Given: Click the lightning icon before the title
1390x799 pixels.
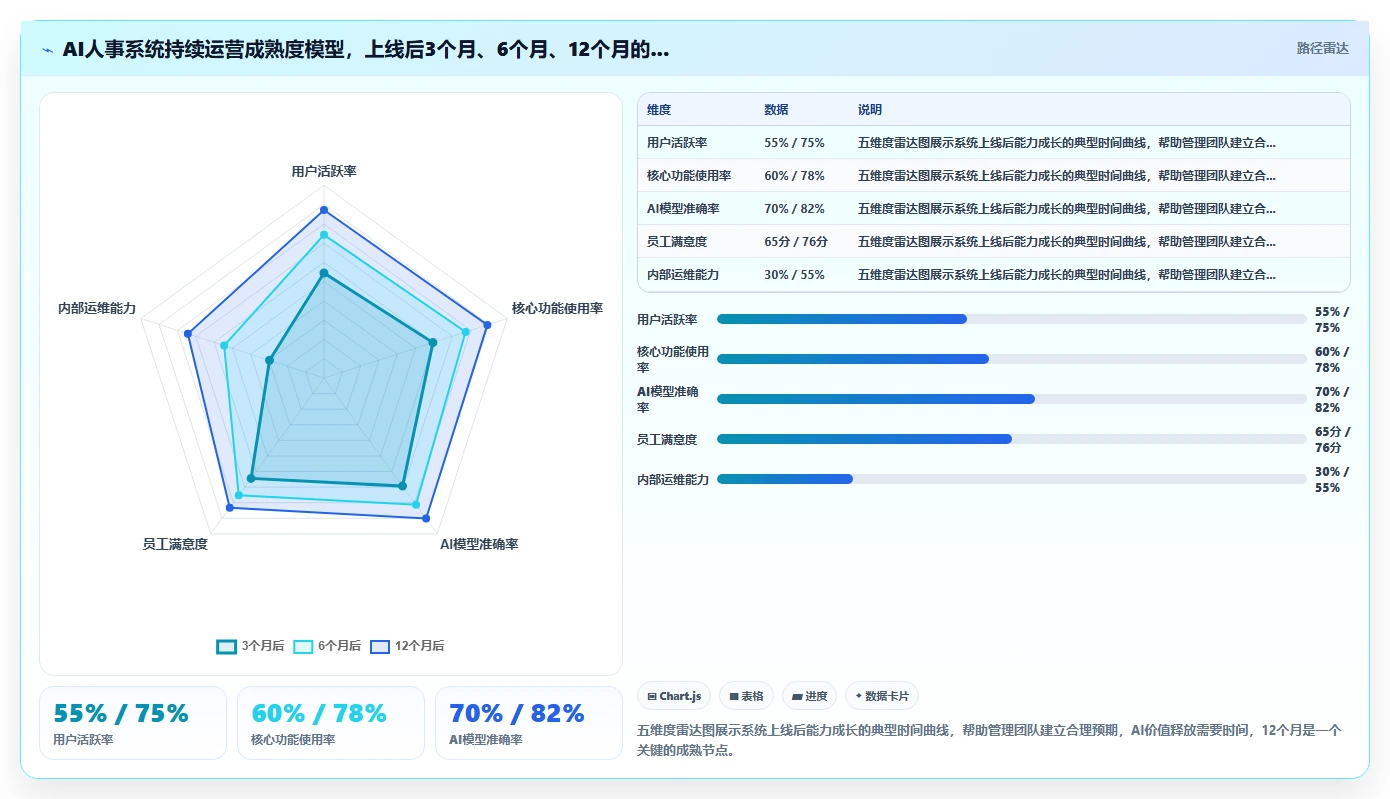Looking at the screenshot, I should point(48,50).
